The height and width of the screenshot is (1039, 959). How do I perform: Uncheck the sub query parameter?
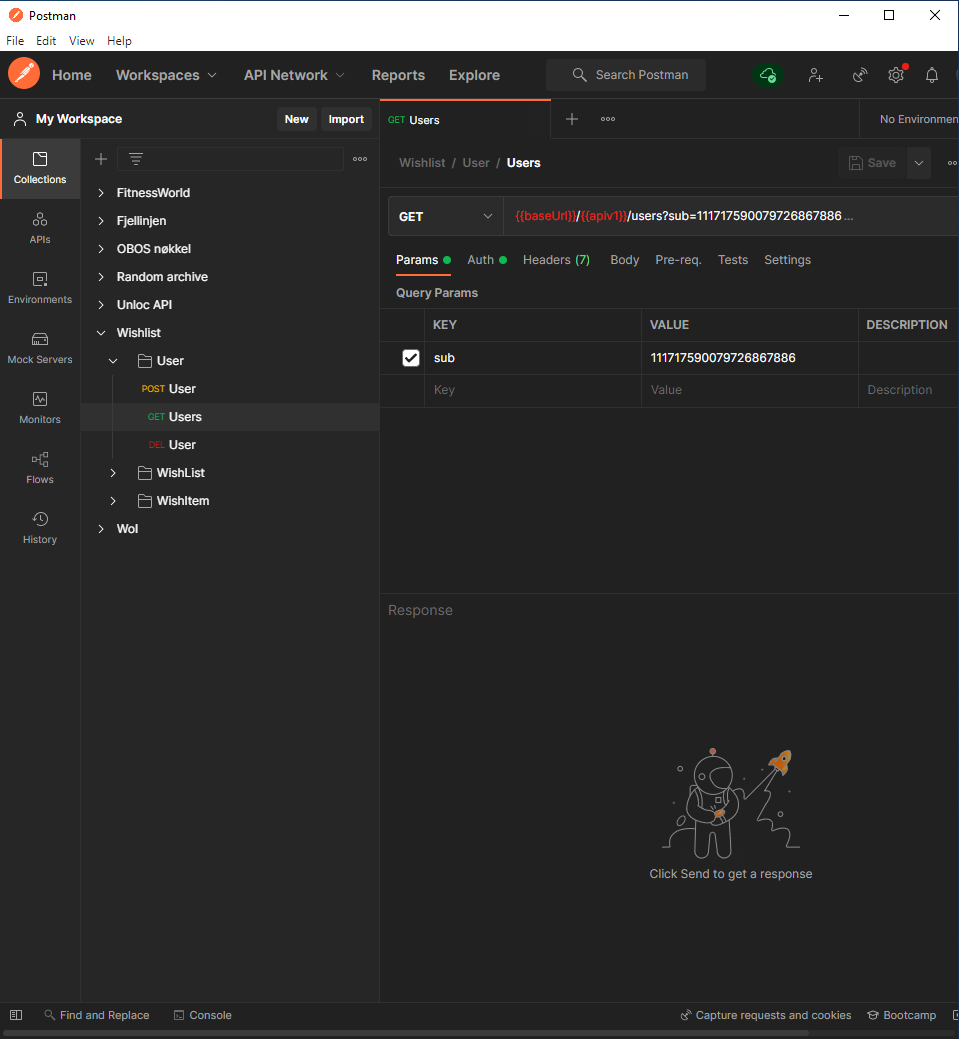pos(410,357)
